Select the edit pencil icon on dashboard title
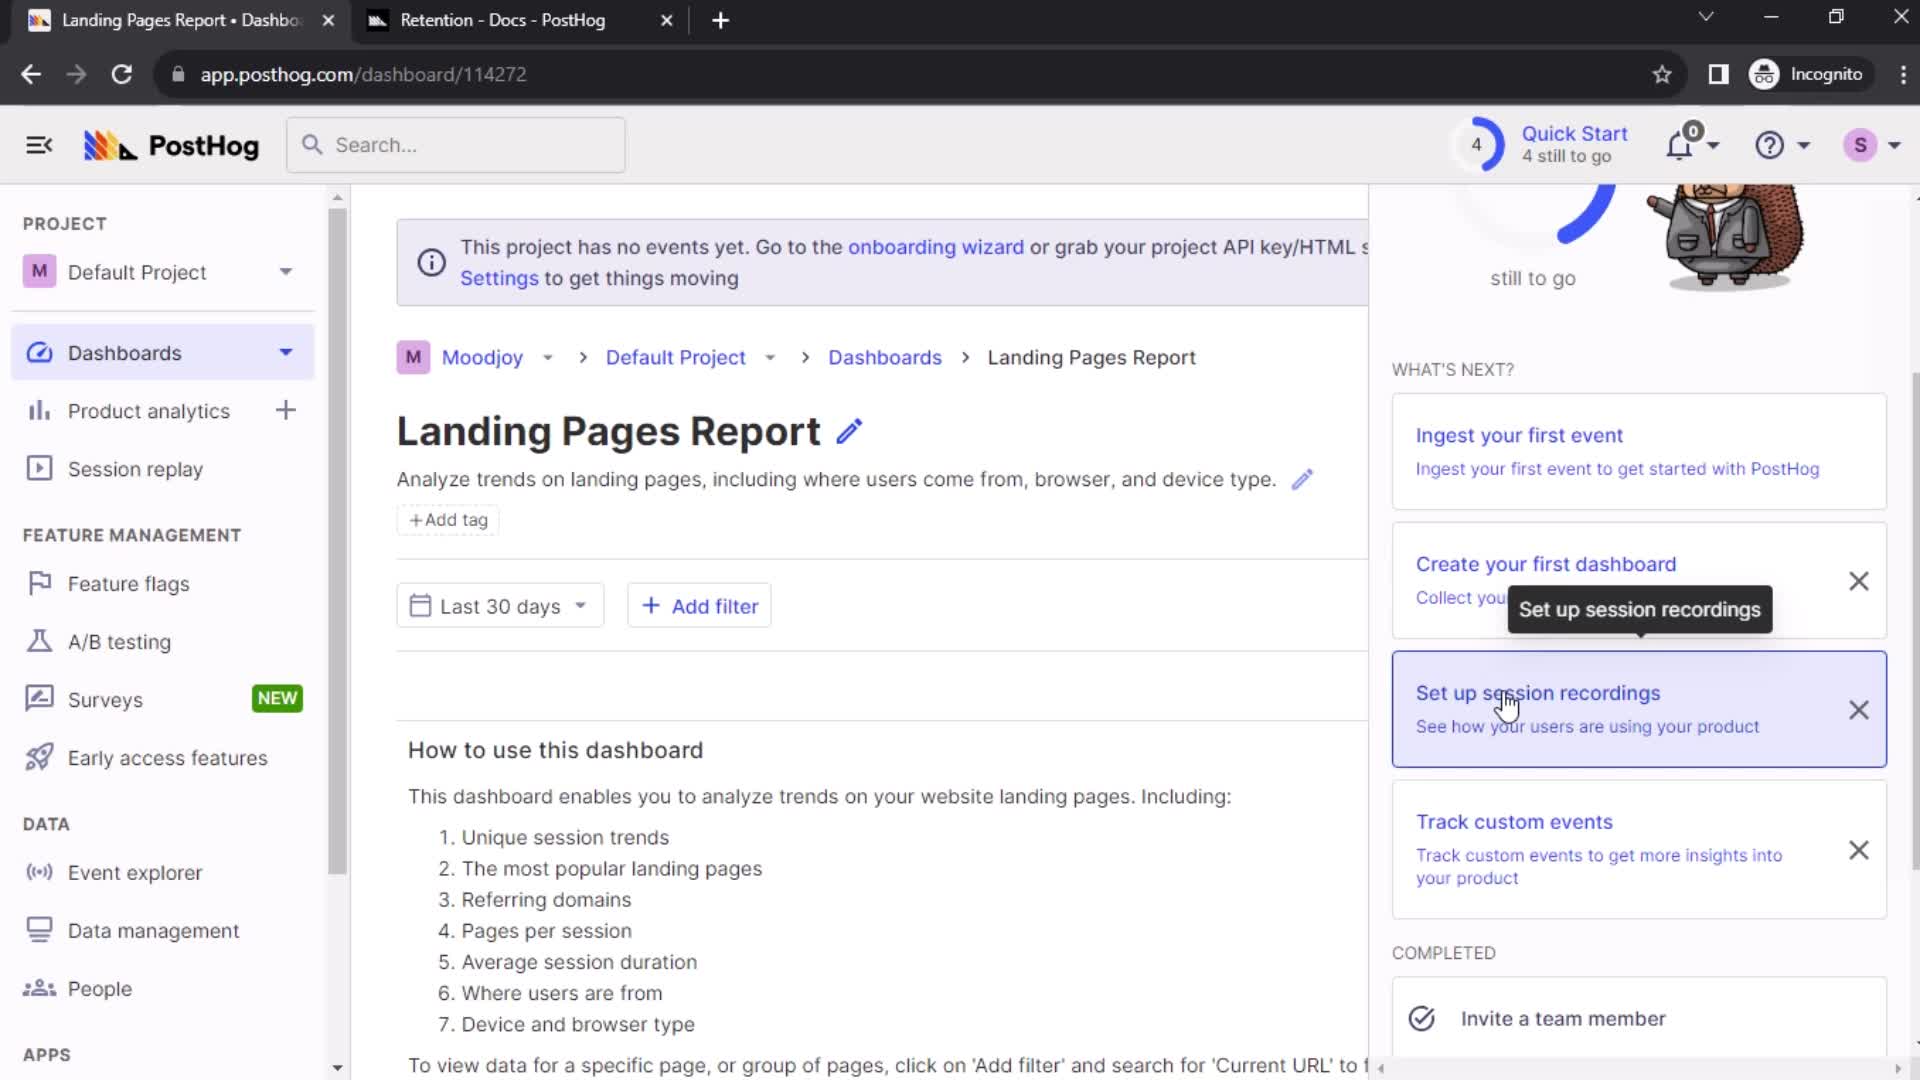The height and width of the screenshot is (1080, 1920). [851, 431]
